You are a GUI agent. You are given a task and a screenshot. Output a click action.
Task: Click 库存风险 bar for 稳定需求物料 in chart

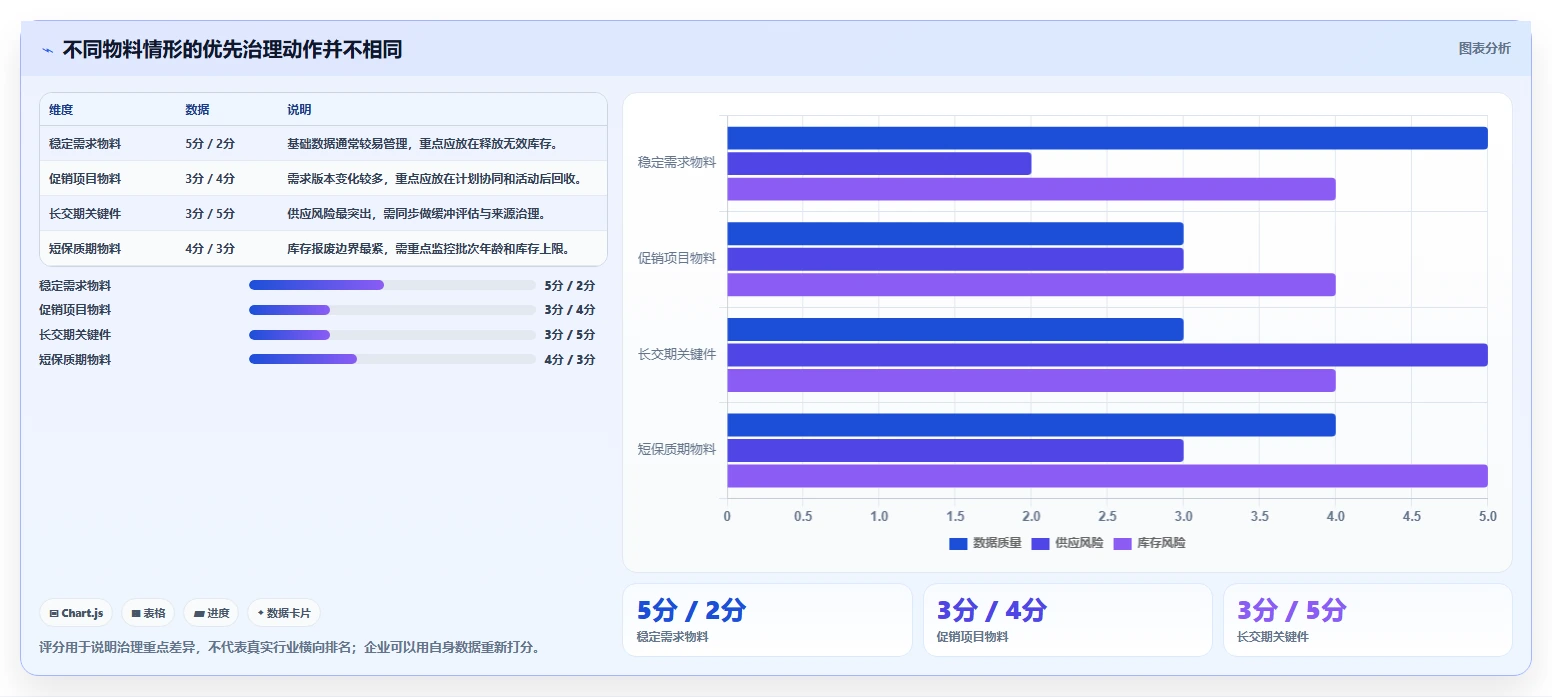tap(1031, 189)
